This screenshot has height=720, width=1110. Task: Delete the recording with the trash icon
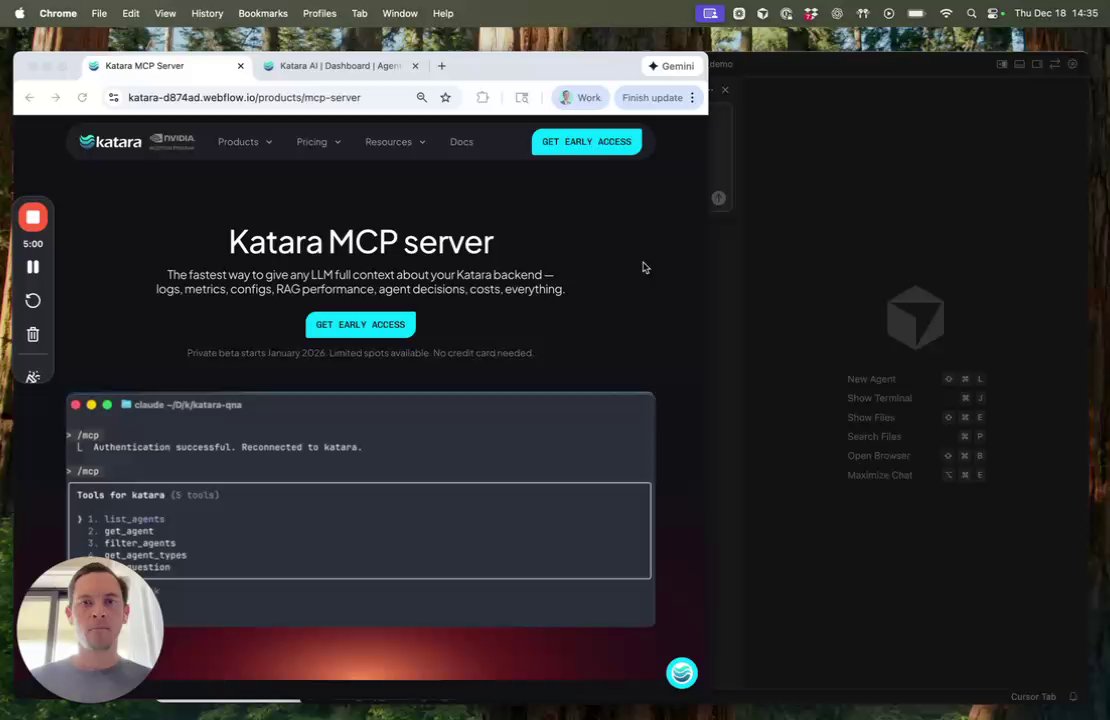pos(33,334)
